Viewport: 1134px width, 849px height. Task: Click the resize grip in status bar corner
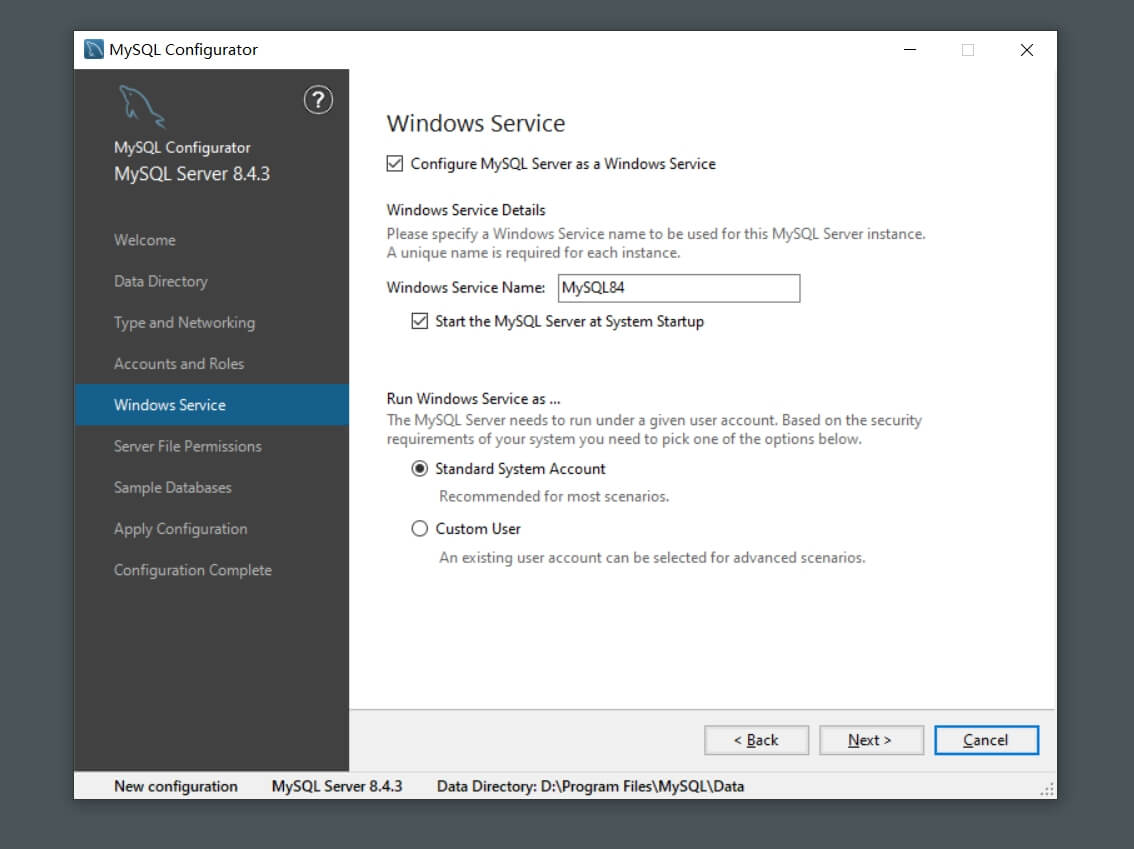point(1046,789)
